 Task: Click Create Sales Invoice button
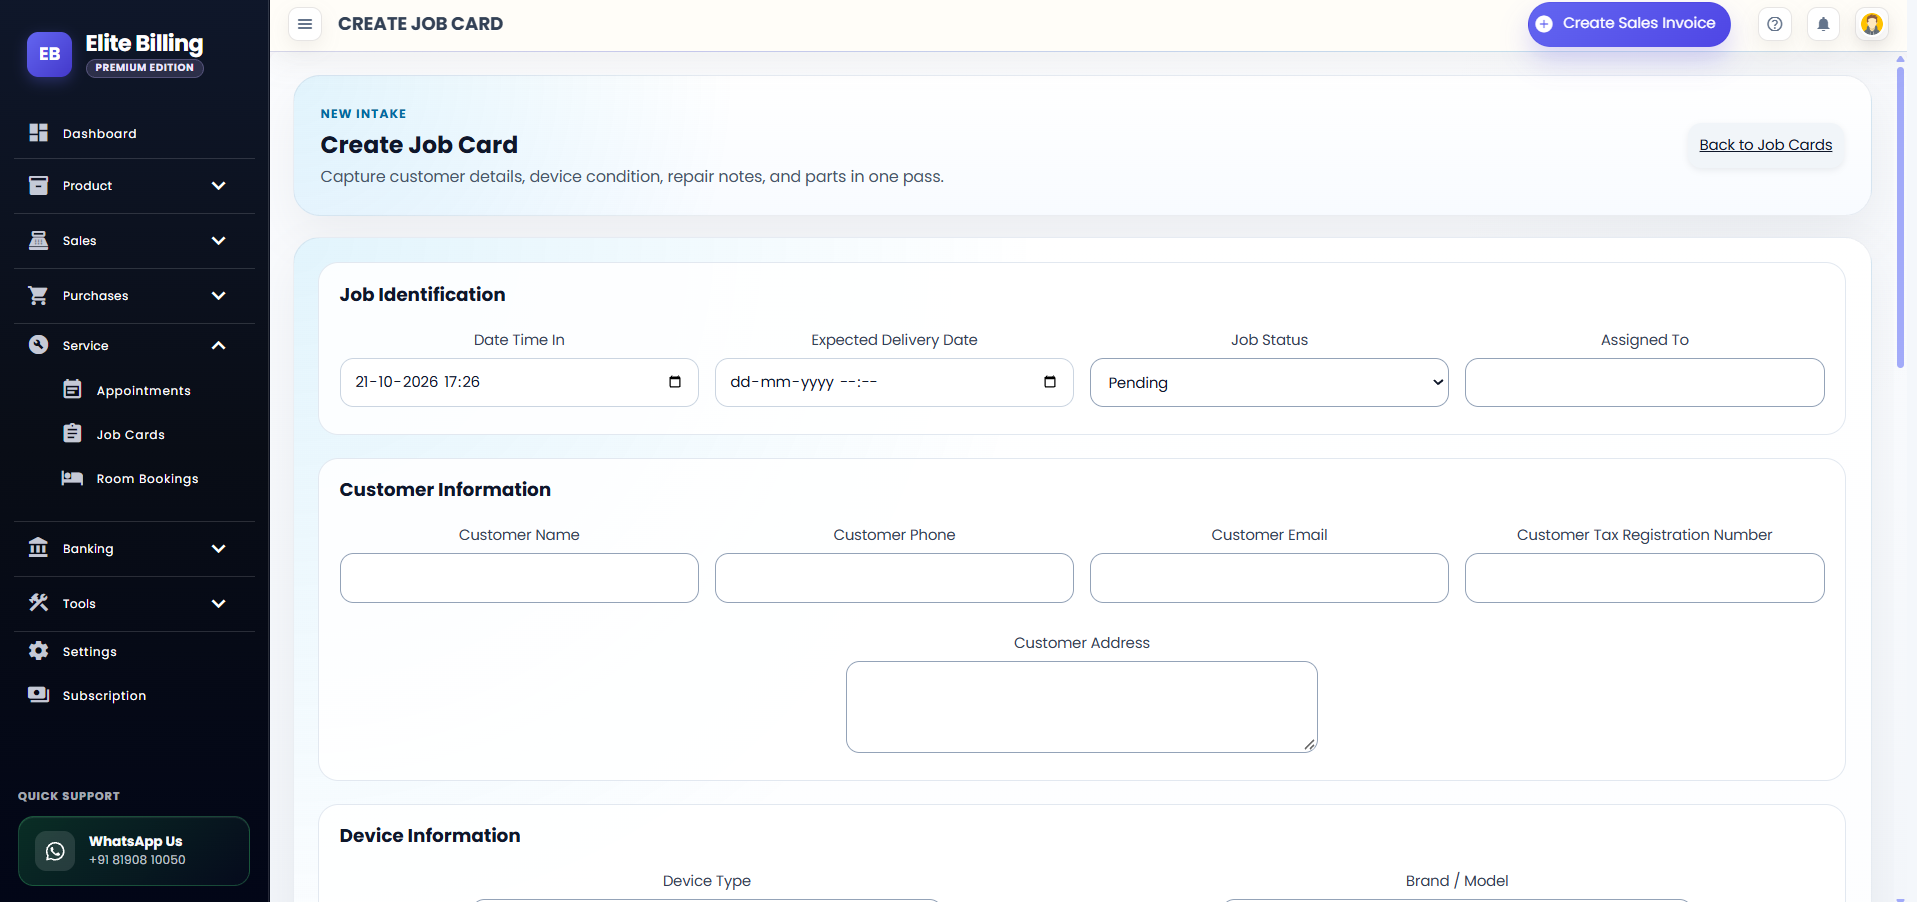(1629, 24)
